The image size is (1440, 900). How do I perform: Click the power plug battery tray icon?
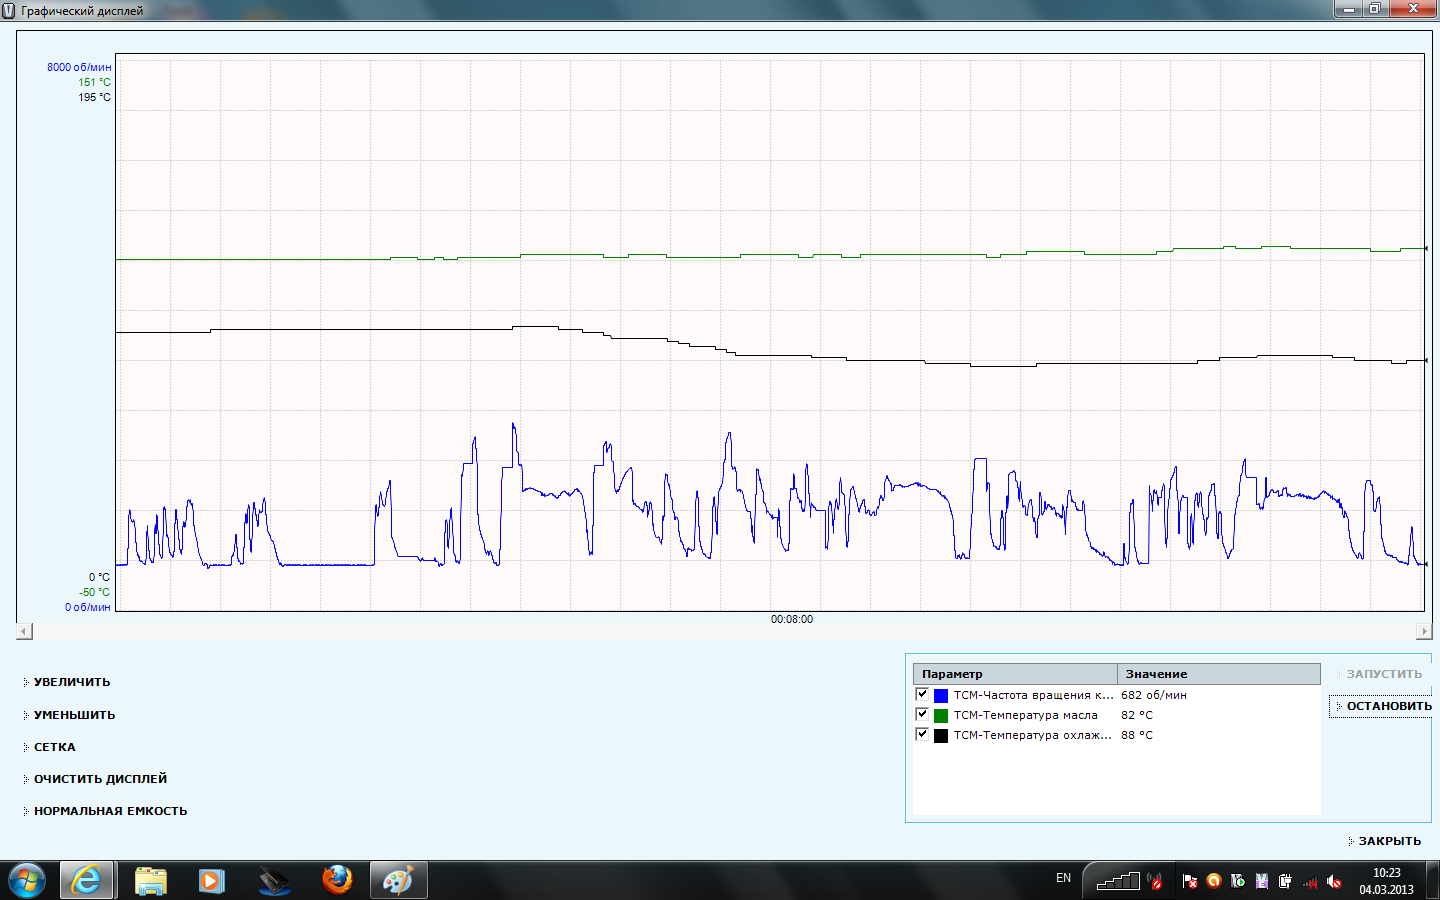tap(1285, 881)
